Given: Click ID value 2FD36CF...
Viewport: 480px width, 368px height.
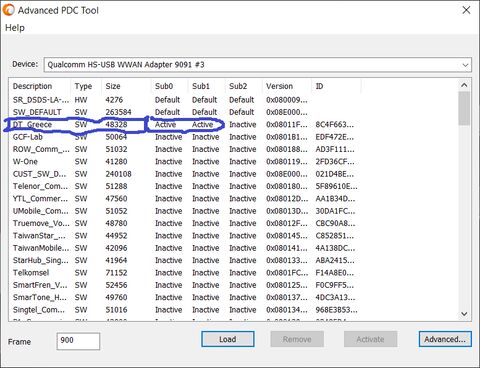Looking at the screenshot, I should [335, 162].
